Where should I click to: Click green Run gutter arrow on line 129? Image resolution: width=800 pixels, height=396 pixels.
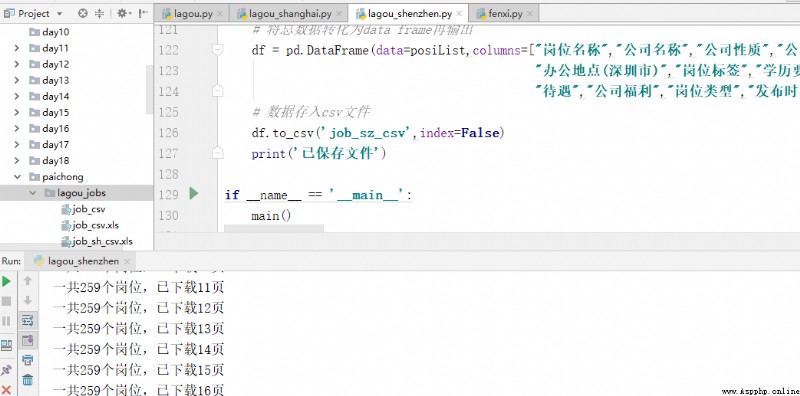coord(193,193)
